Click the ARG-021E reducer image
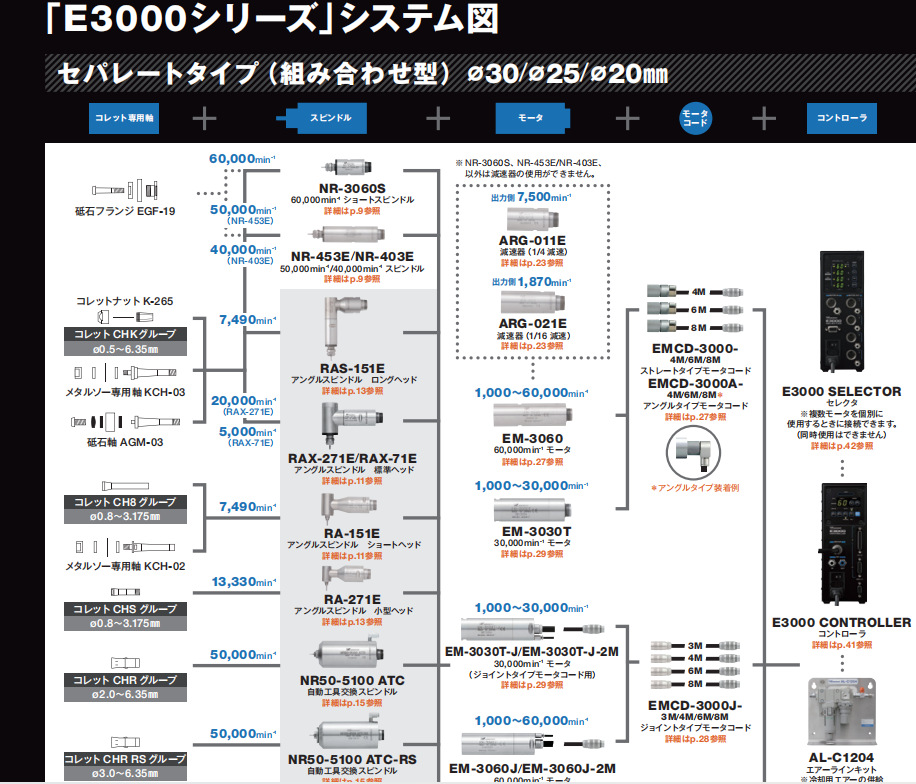Image resolution: width=916 pixels, height=784 pixels. pyautogui.click(x=532, y=303)
